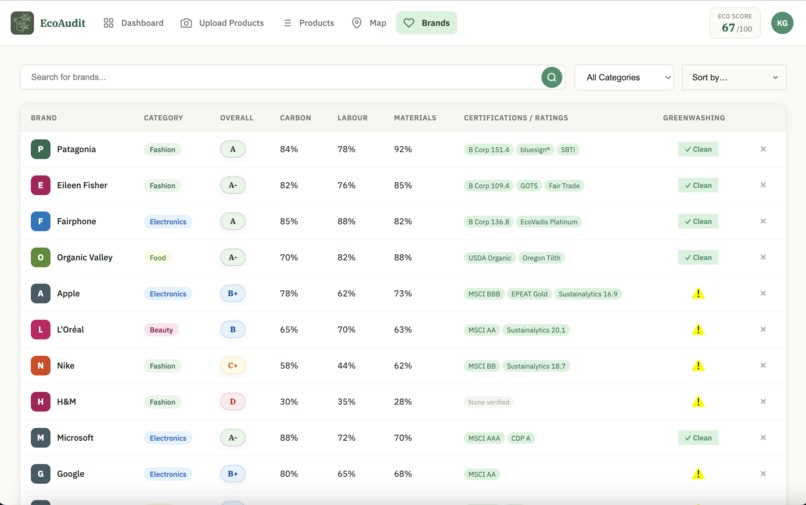Click H&M's None verified tag
The height and width of the screenshot is (505, 806).
pos(488,402)
